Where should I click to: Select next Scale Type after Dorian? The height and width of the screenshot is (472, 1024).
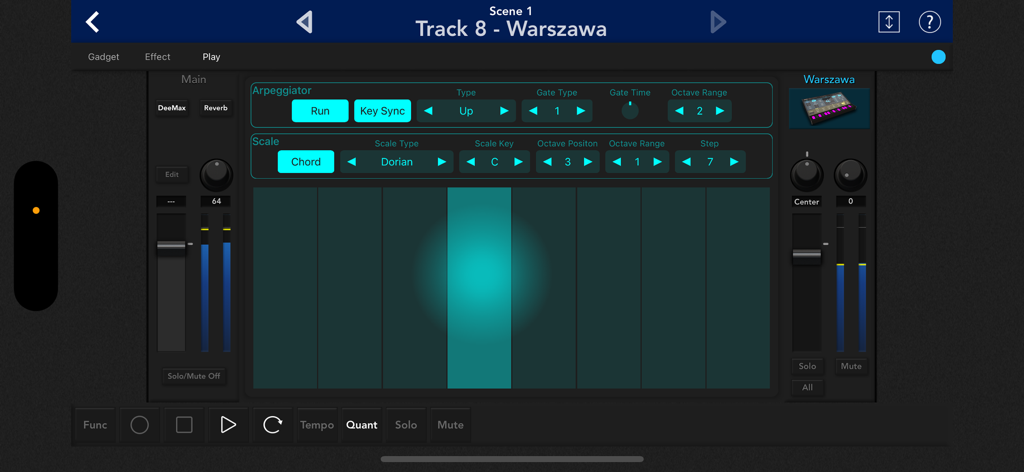click(442, 162)
